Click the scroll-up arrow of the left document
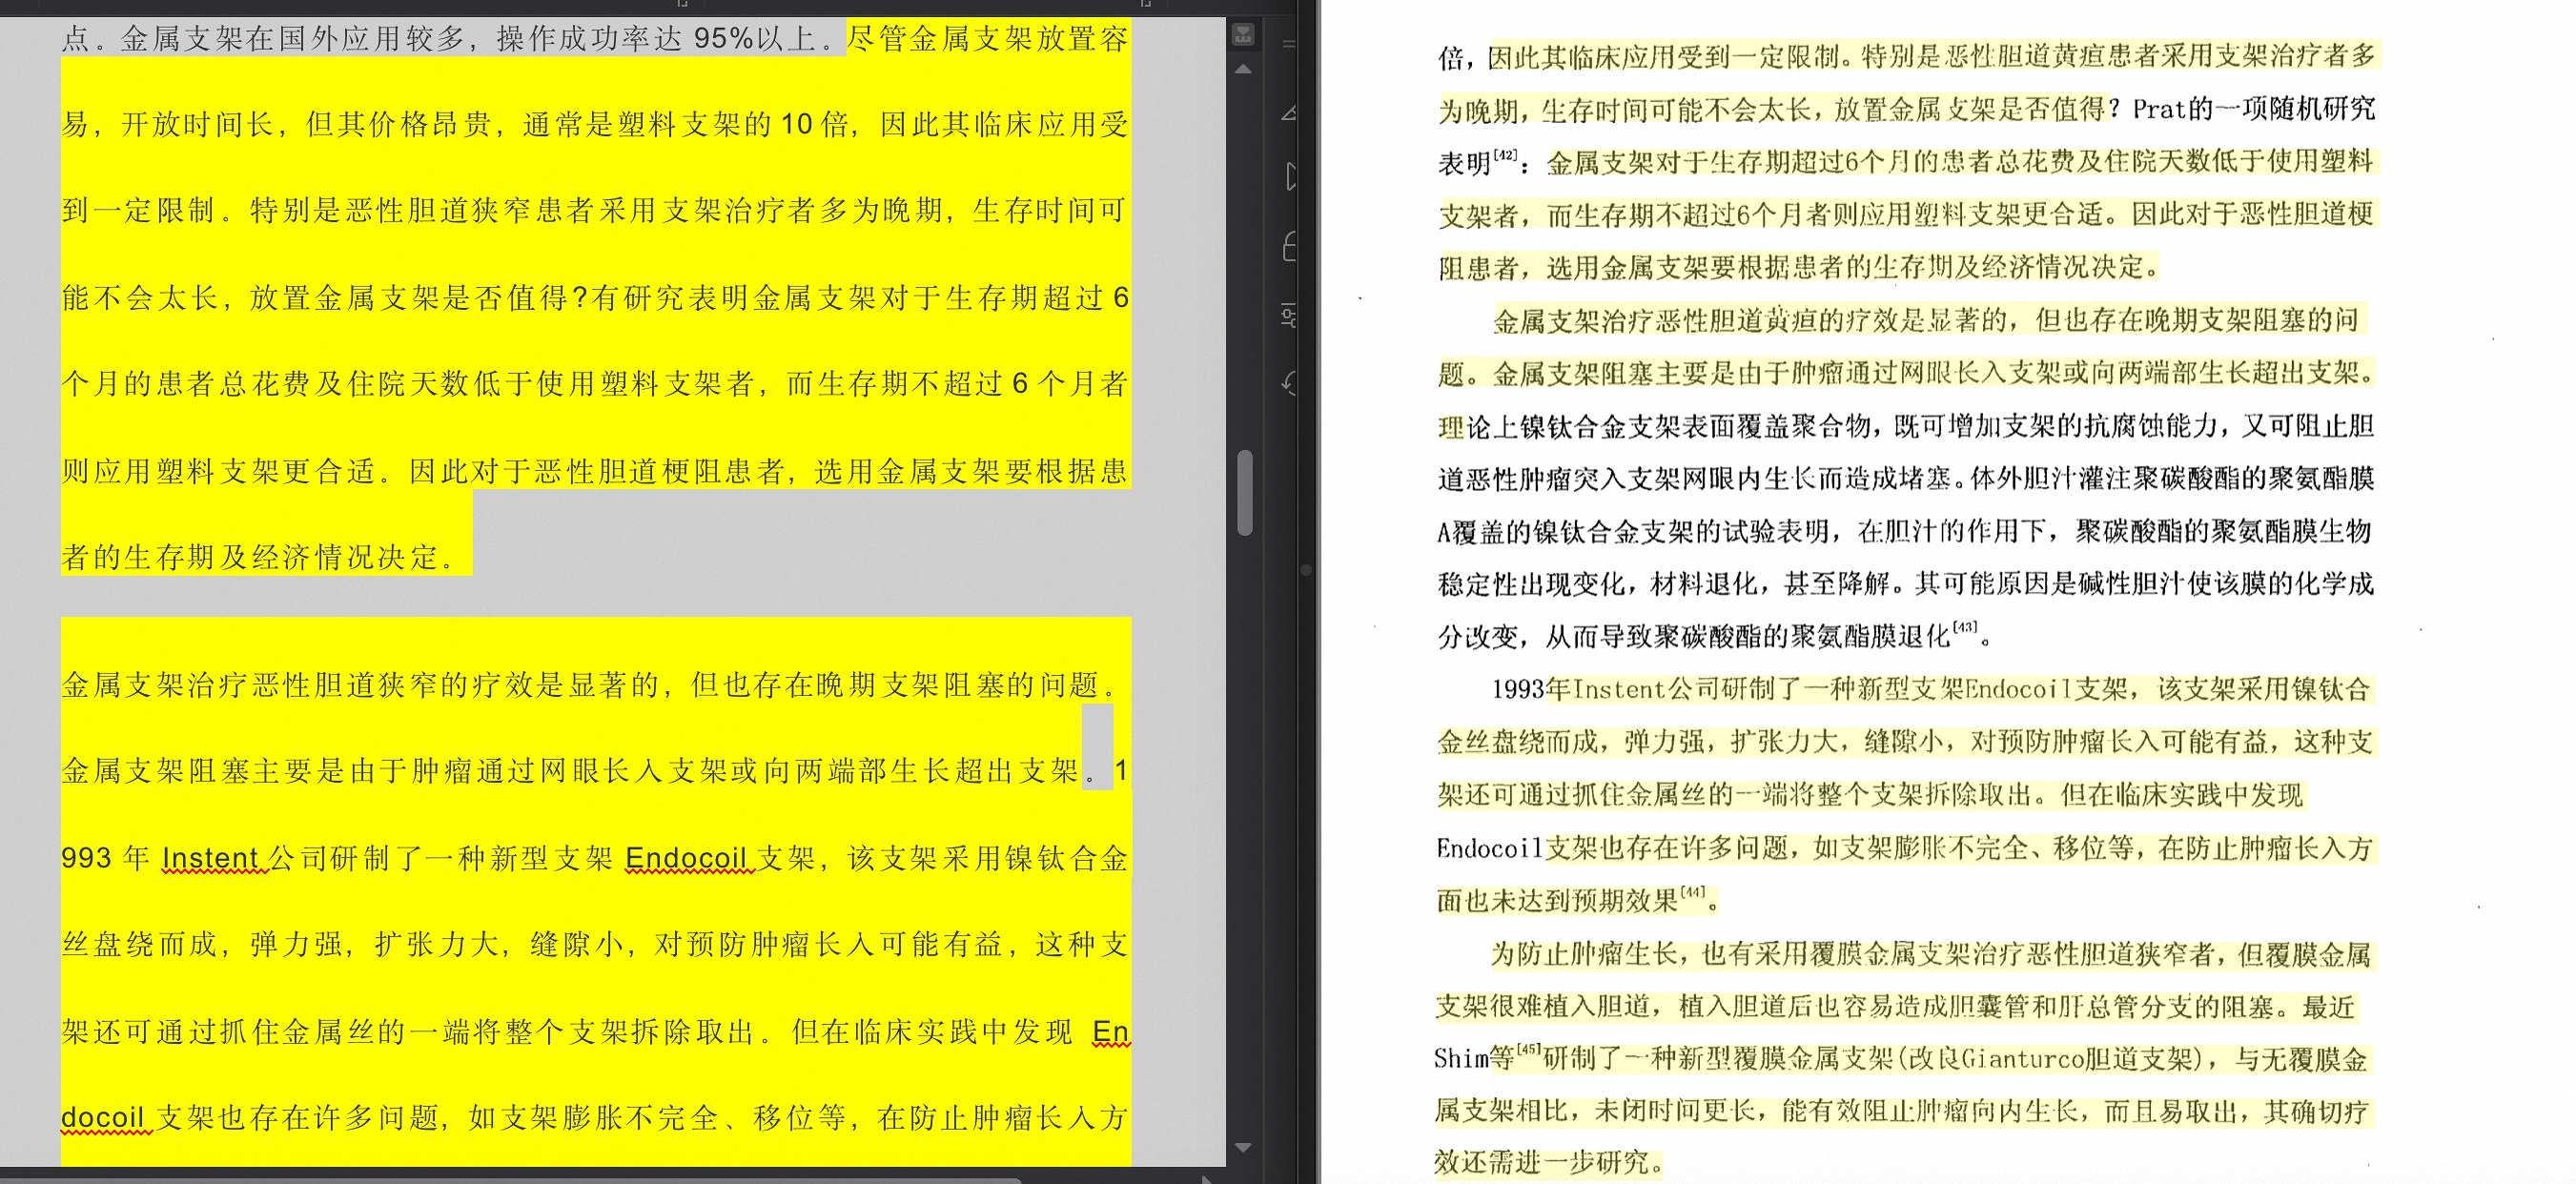The width and height of the screenshot is (2576, 1184). pyautogui.click(x=1243, y=70)
